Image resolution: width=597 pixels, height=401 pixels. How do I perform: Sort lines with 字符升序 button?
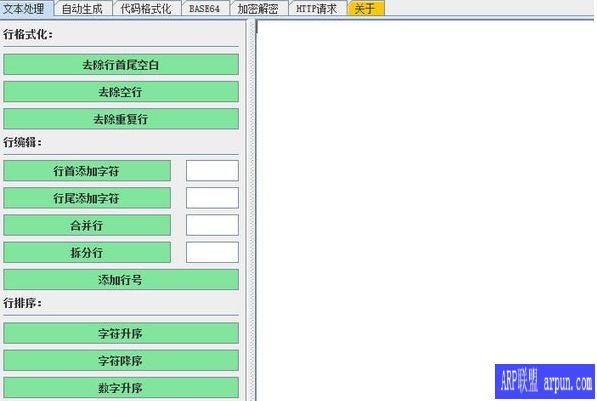pos(121,333)
